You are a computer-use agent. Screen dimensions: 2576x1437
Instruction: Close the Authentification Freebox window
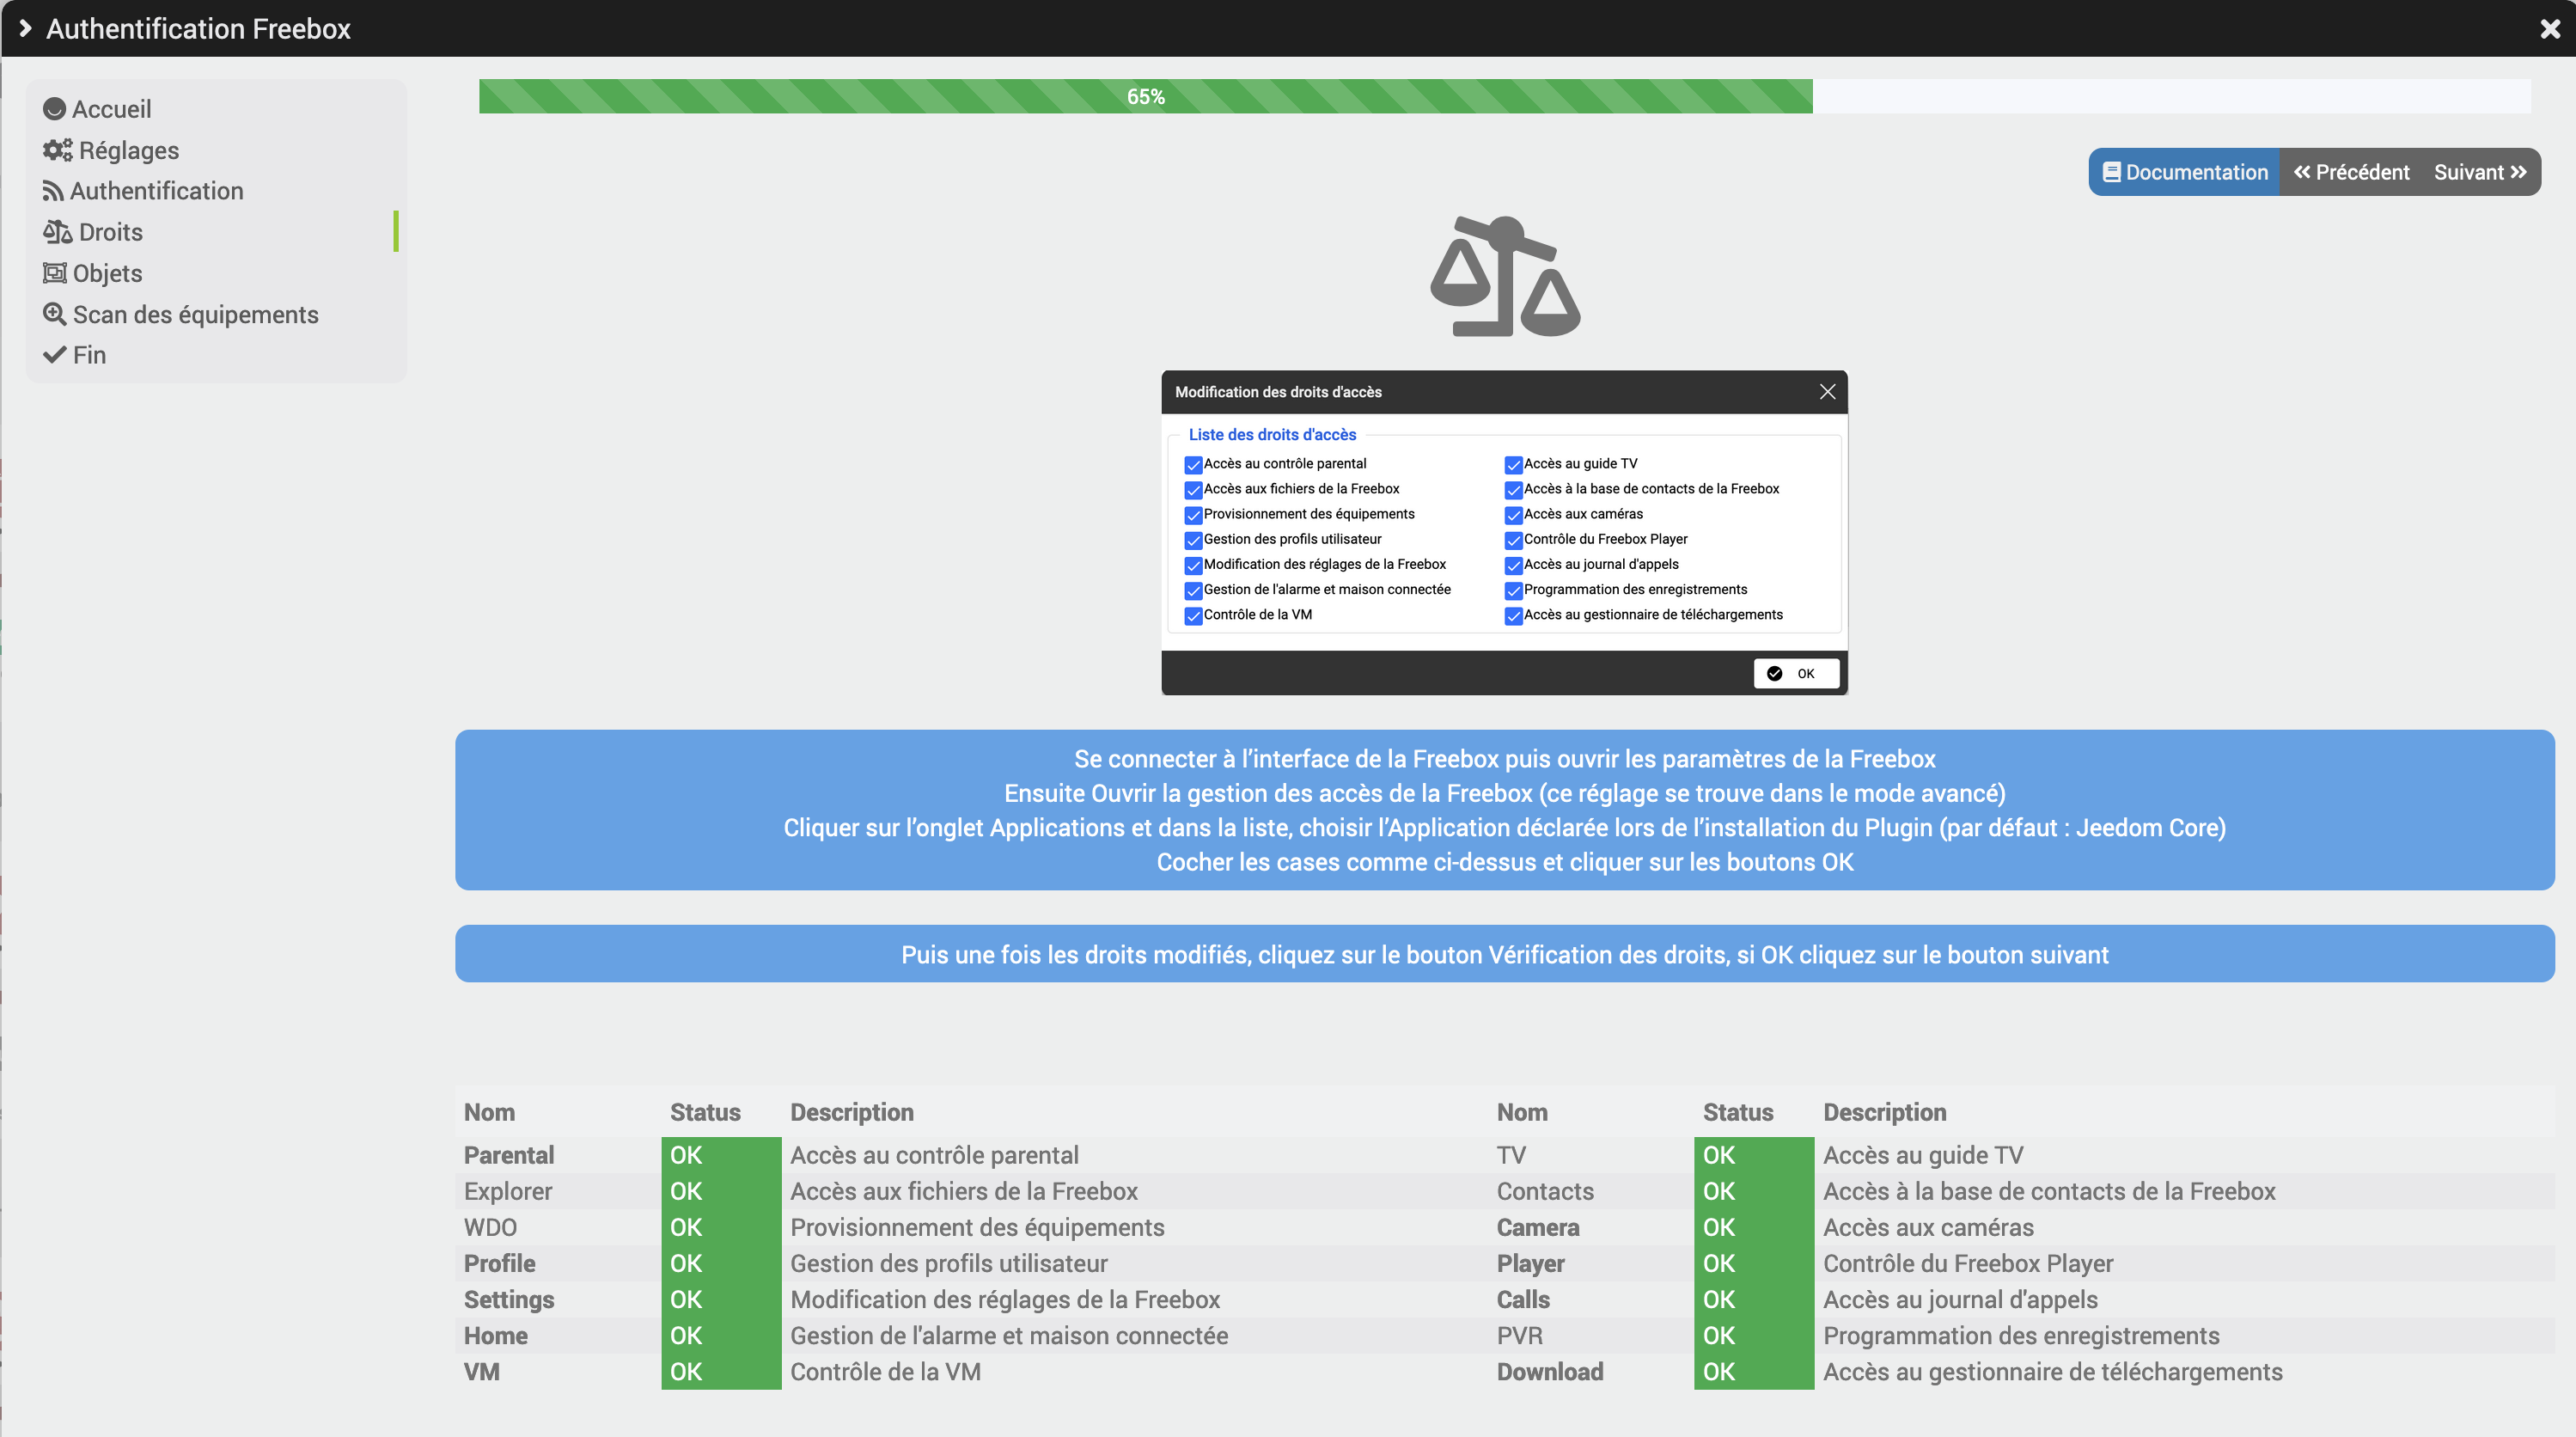pos(2549,28)
